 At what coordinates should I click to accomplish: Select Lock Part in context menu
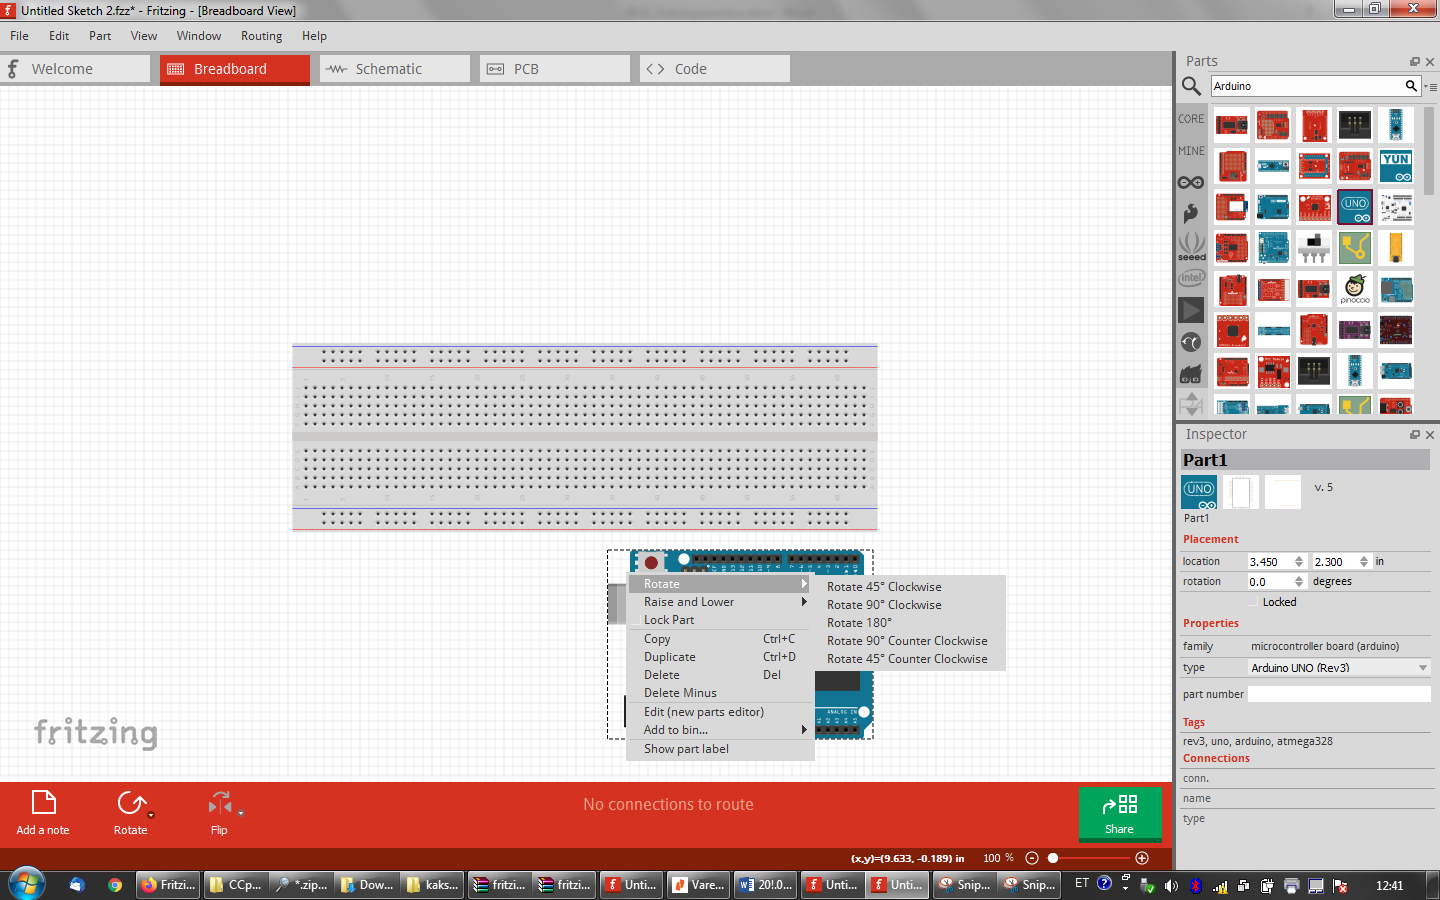tap(669, 620)
